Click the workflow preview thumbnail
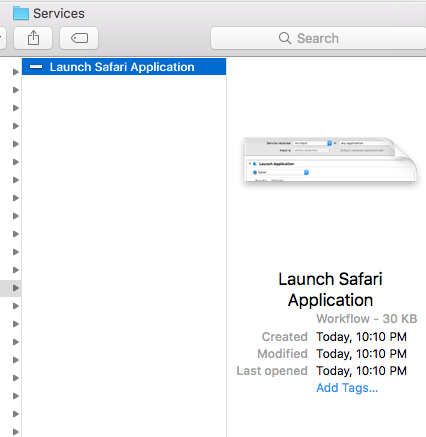The width and height of the screenshot is (426, 437). coord(330,159)
